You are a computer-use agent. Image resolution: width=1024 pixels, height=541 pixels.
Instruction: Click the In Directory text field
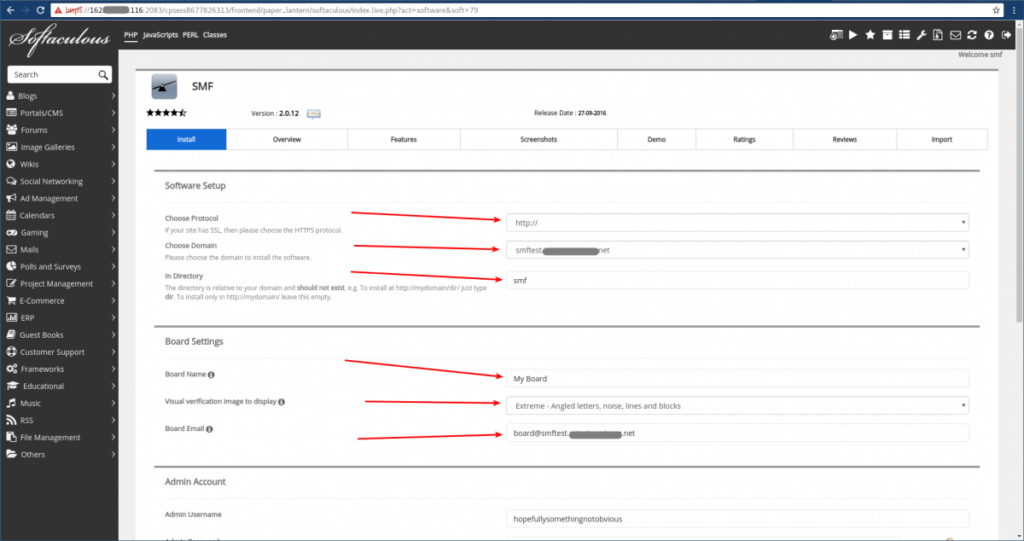(x=737, y=280)
